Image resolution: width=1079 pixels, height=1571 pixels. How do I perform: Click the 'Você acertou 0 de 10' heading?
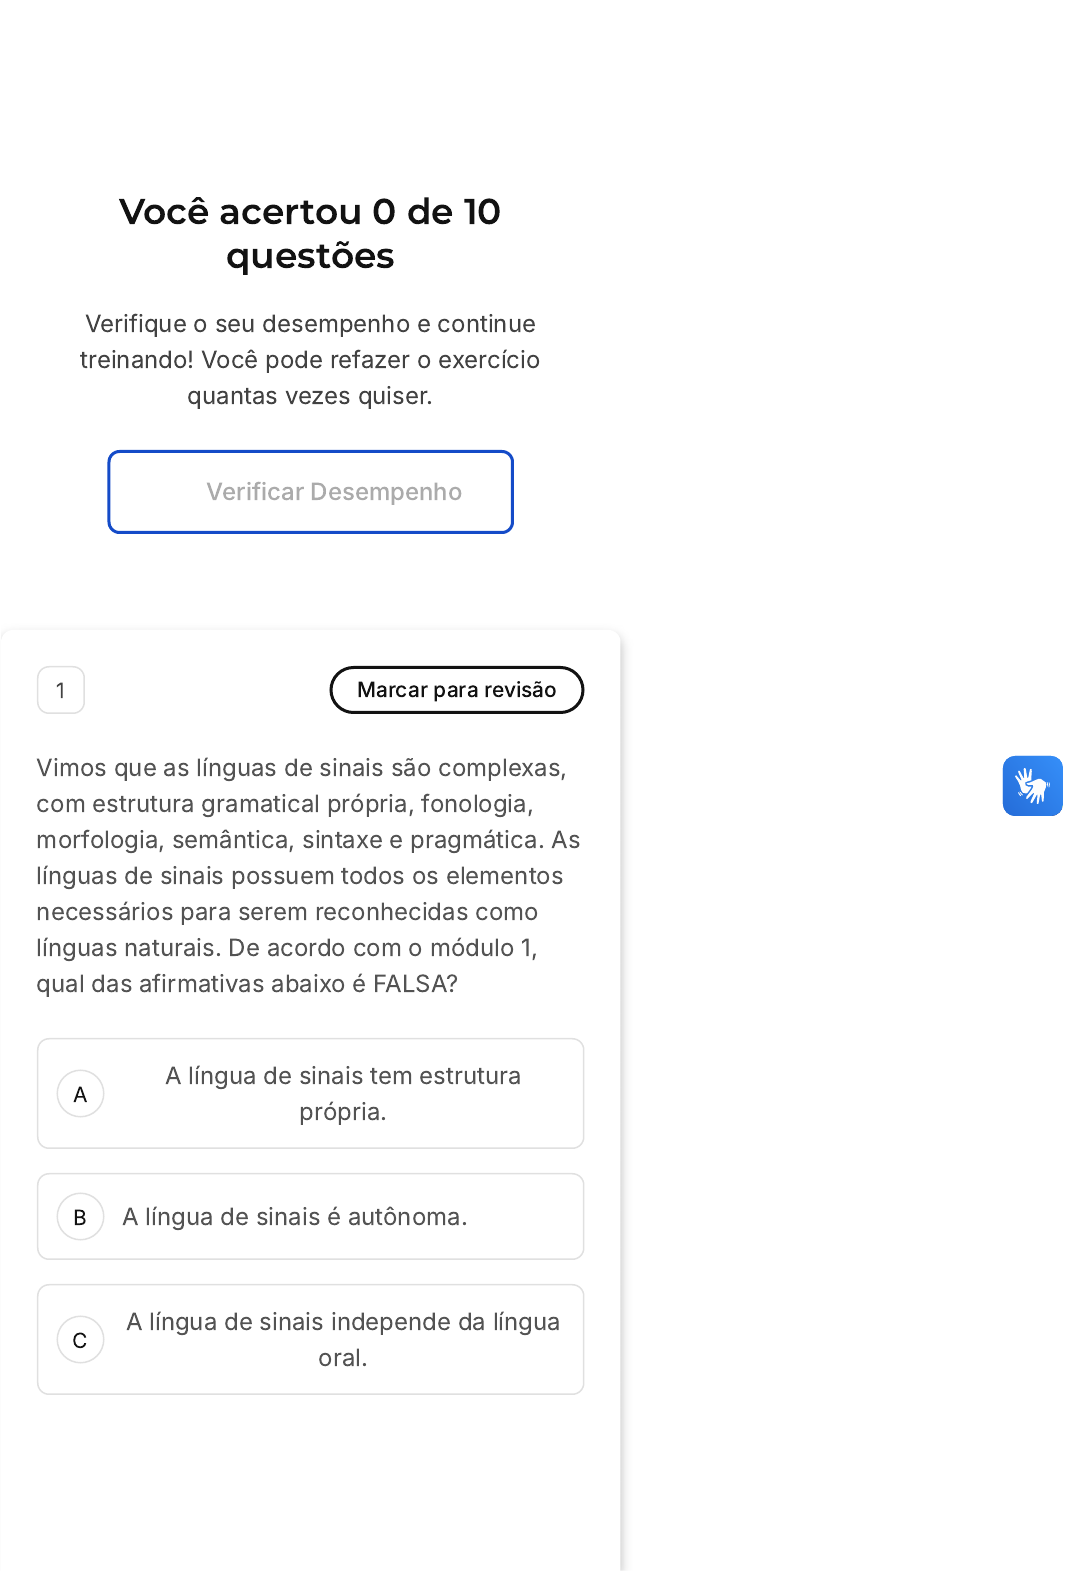pyautogui.click(x=310, y=212)
